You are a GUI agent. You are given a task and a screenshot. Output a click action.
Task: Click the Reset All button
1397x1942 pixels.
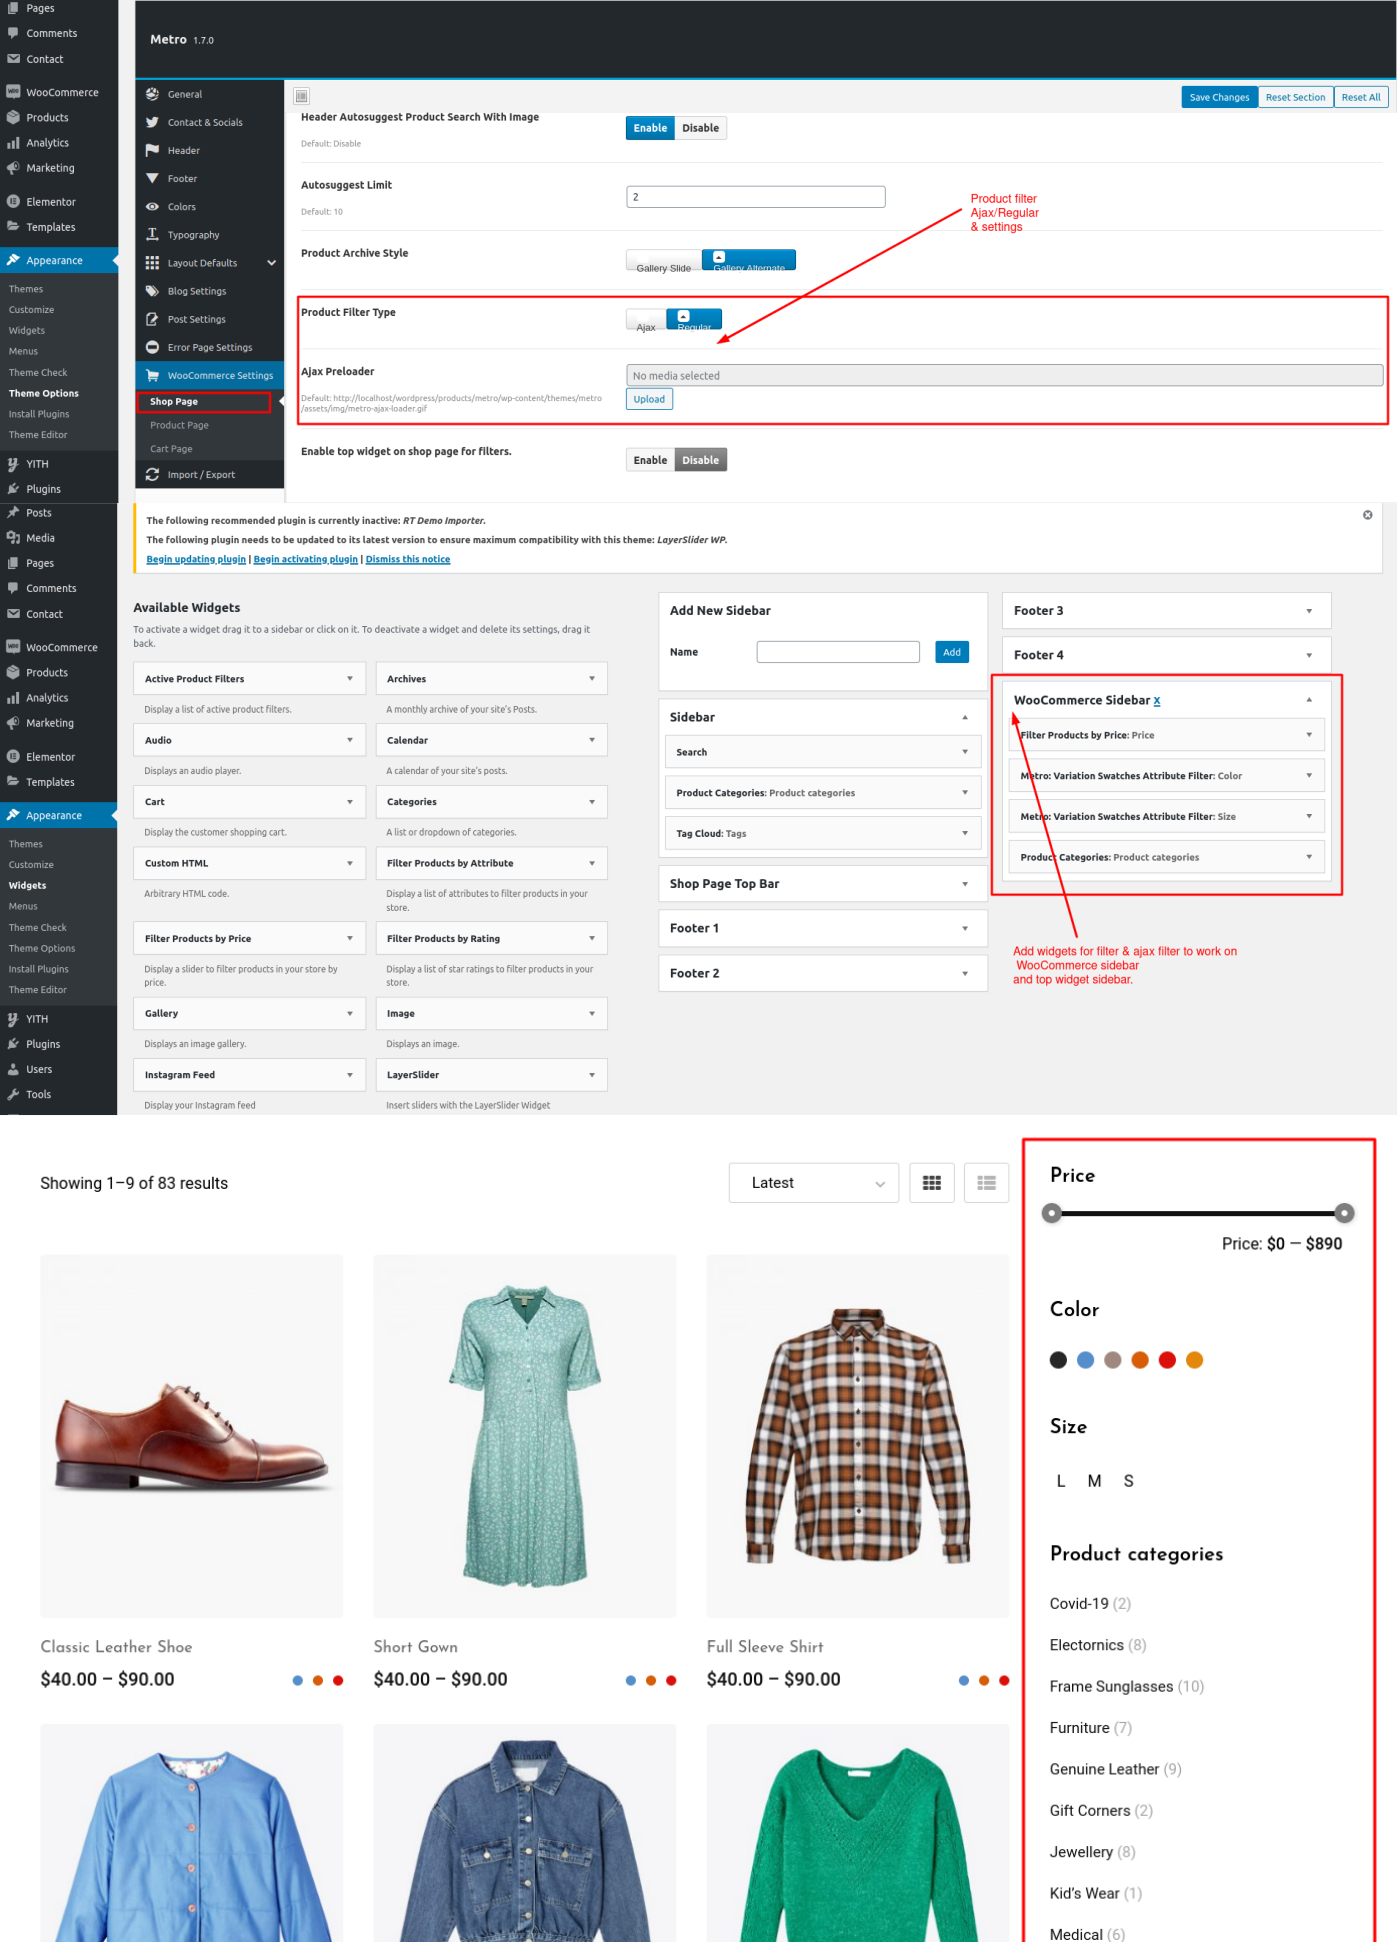[1360, 97]
